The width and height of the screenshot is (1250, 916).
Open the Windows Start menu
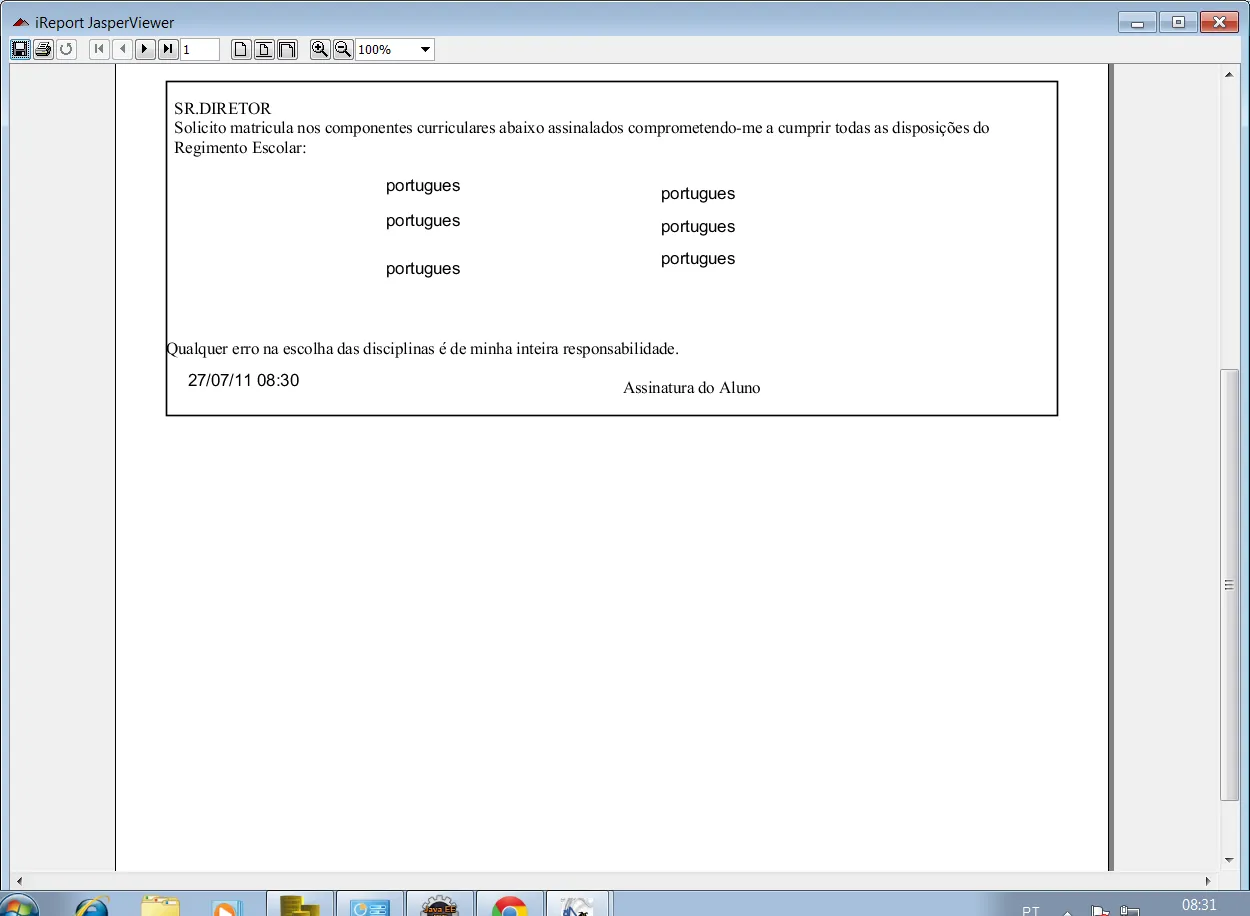click(20, 905)
